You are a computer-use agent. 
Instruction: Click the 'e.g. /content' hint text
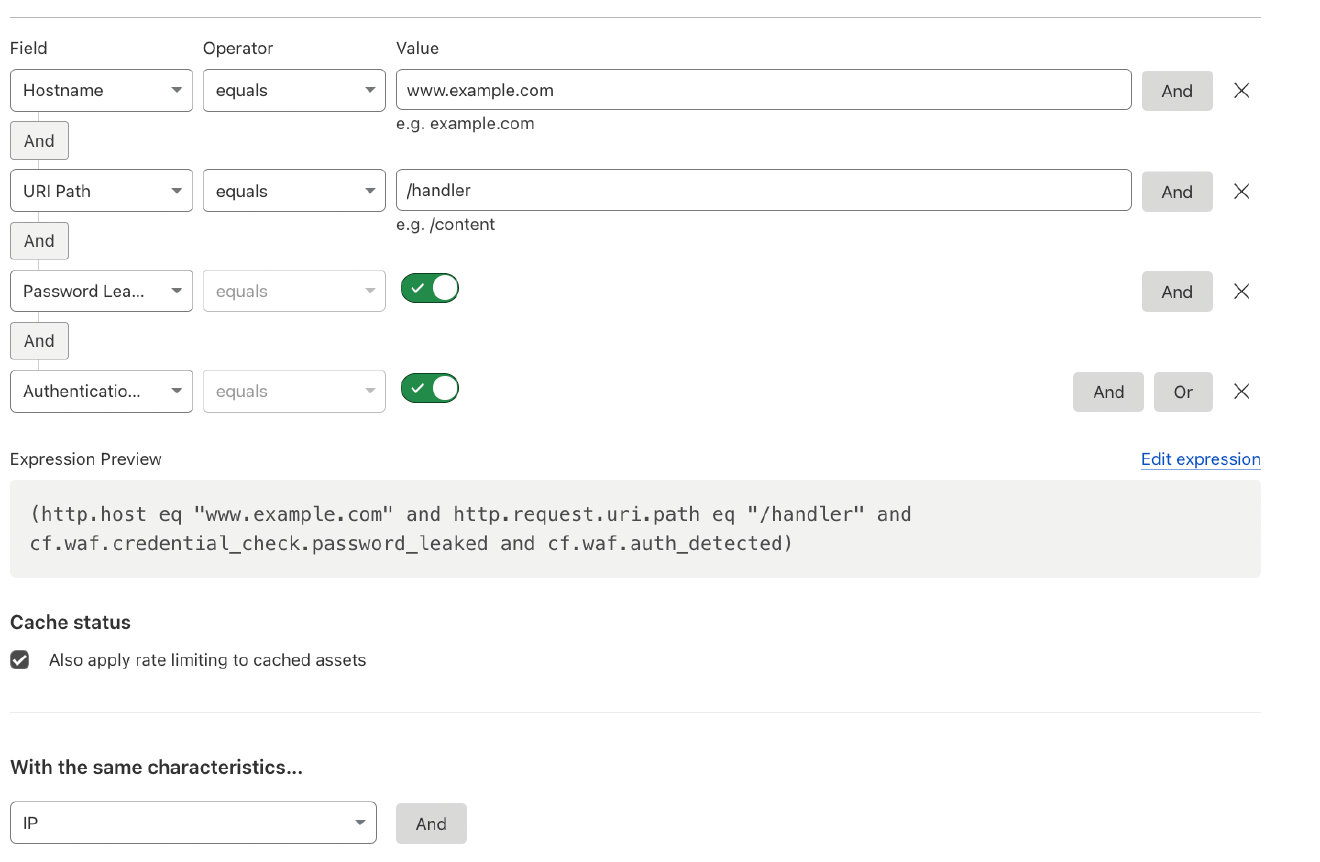[x=445, y=224]
